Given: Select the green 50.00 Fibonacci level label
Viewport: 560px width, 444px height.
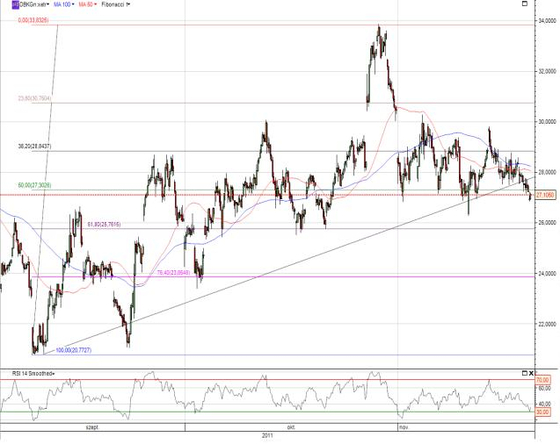Looking at the screenshot, I should click(34, 185).
